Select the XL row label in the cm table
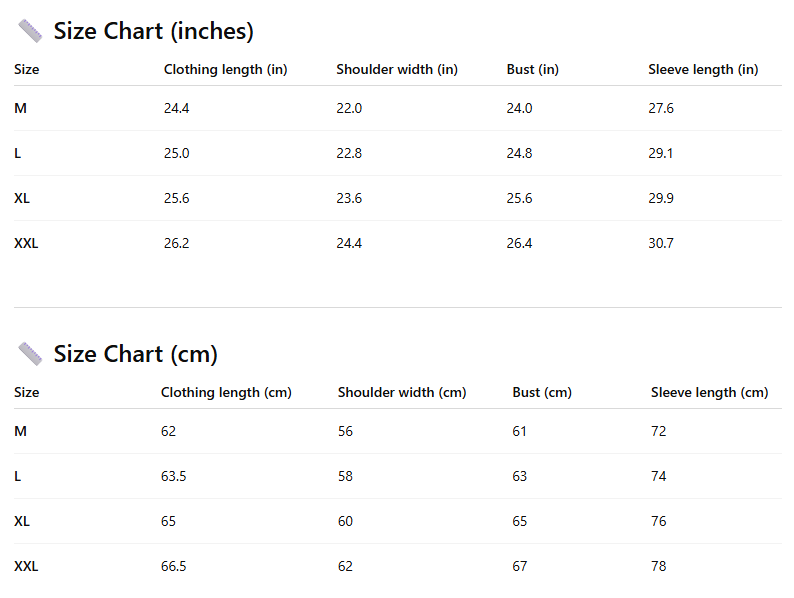Viewport: 794px width, 598px height. pyautogui.click(x=22, y=521)
